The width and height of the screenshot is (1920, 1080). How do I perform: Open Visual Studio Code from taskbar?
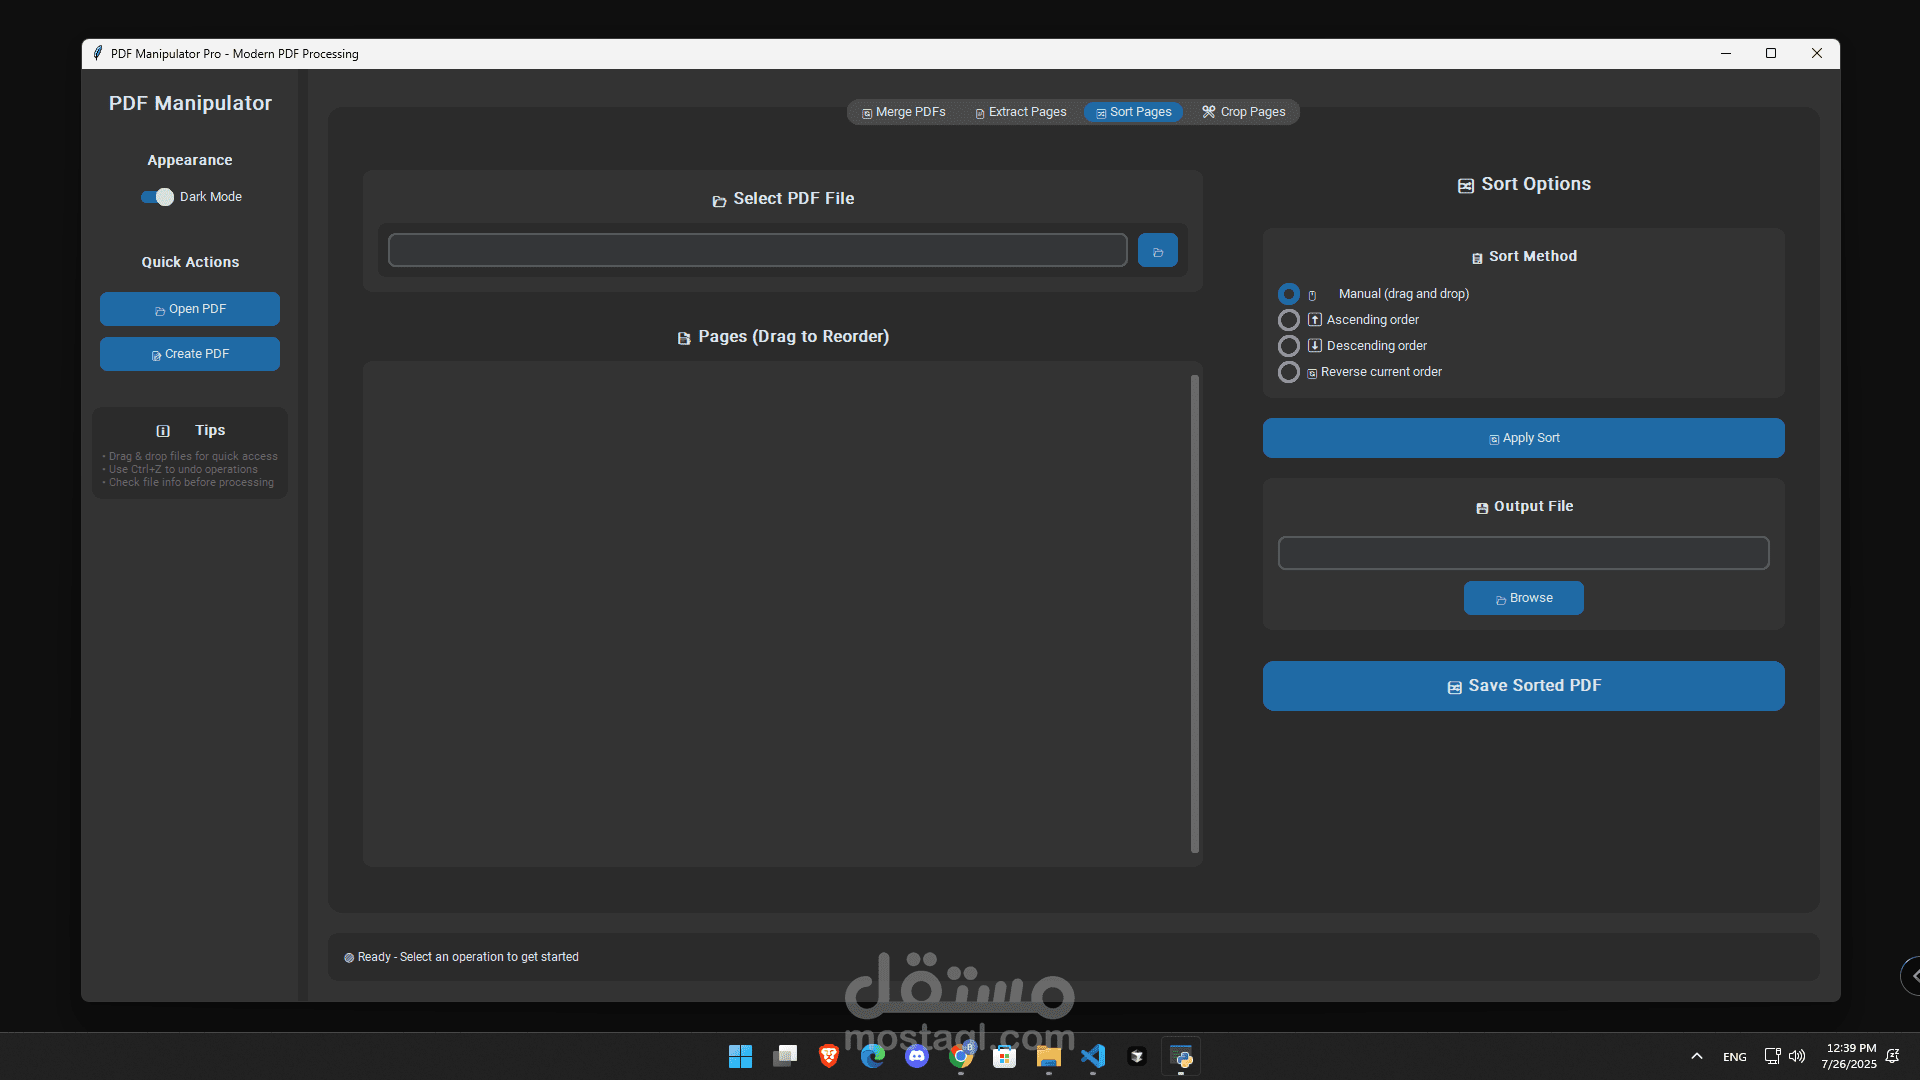click(1092, 1056)
